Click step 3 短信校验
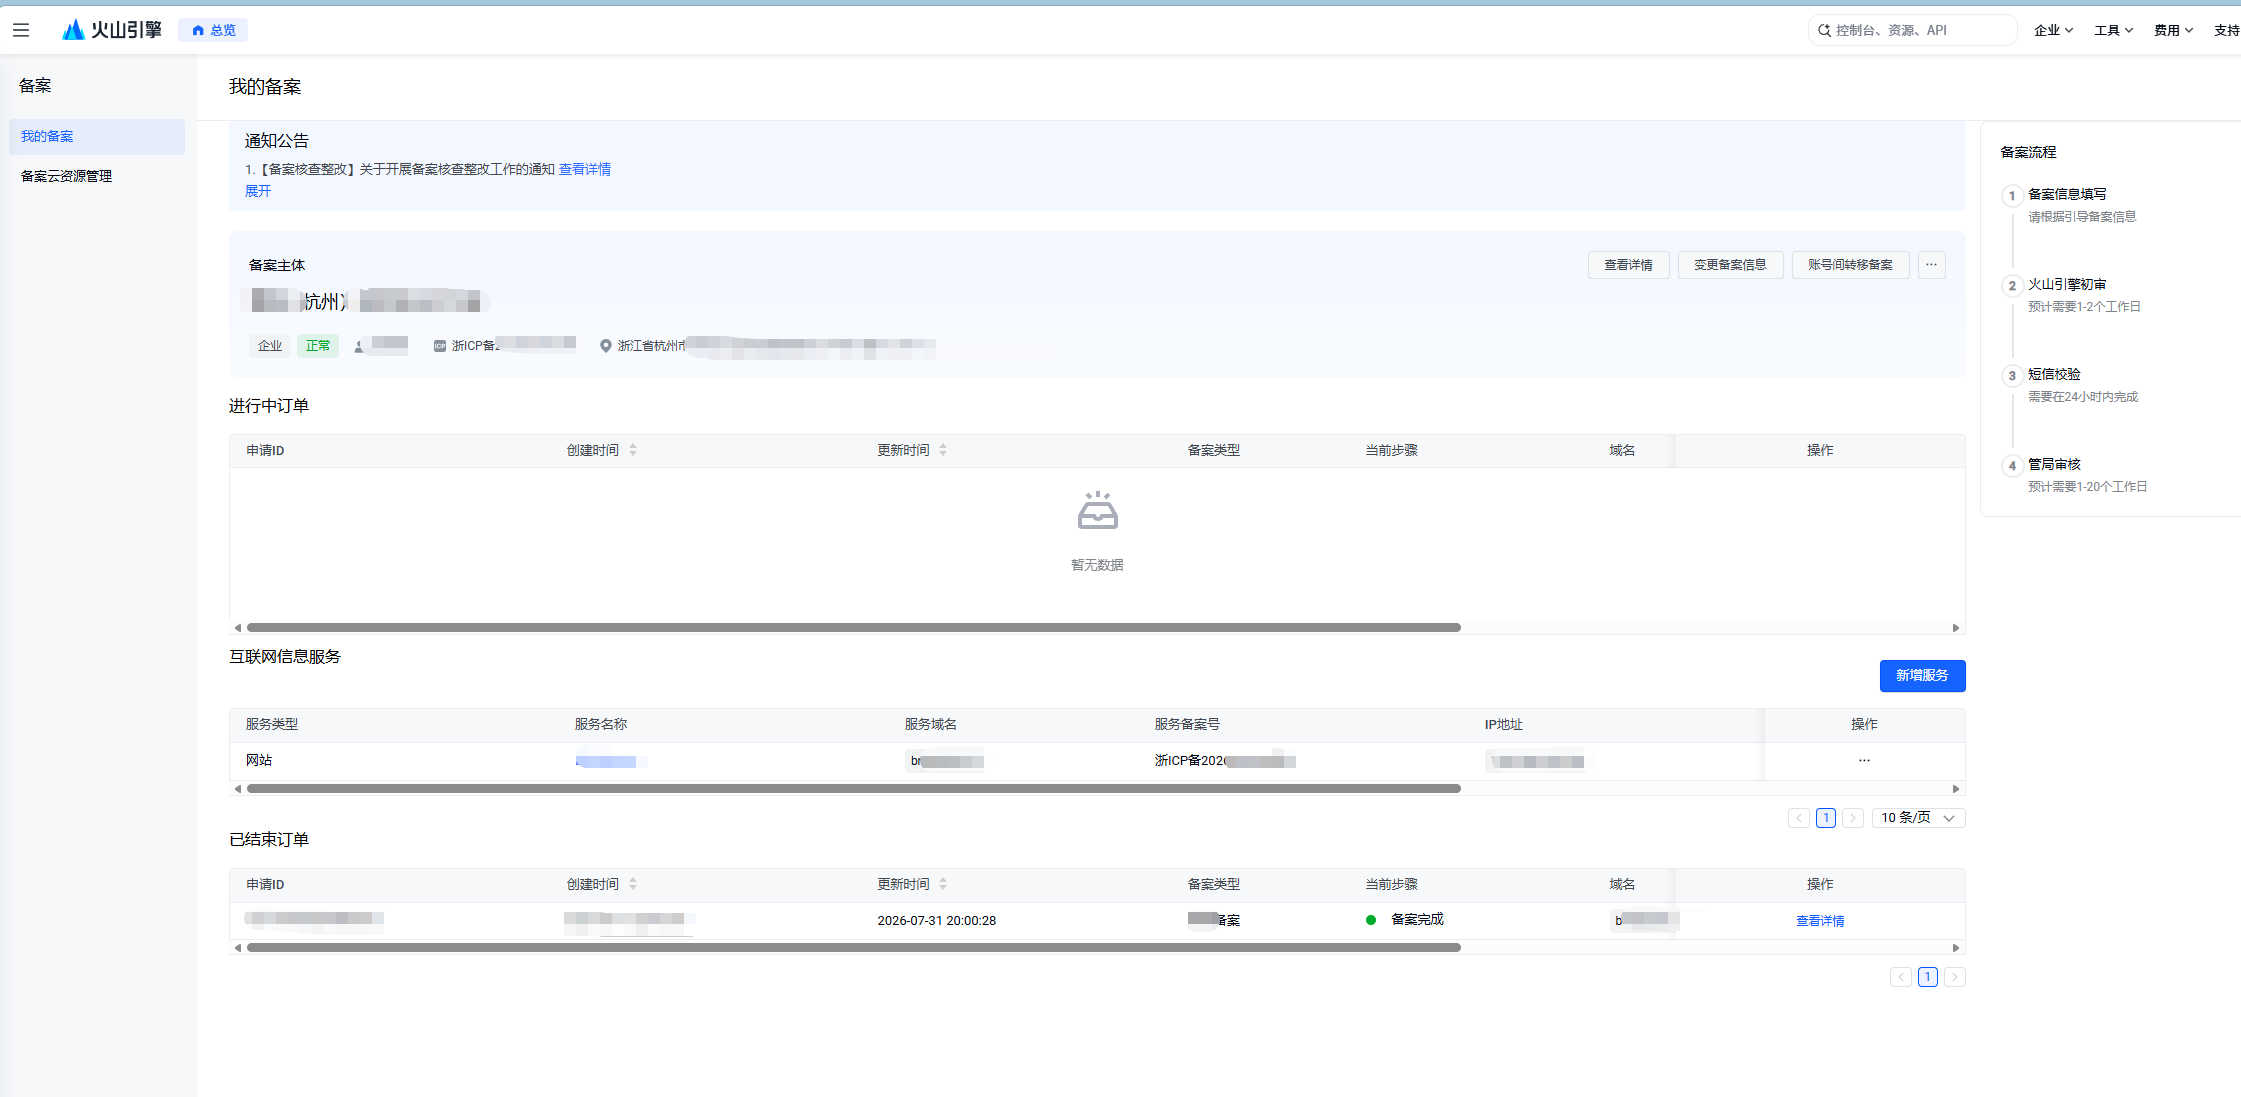Image resolution: width=2241 pixels, height=1097 pixels. pos(2054,374)
